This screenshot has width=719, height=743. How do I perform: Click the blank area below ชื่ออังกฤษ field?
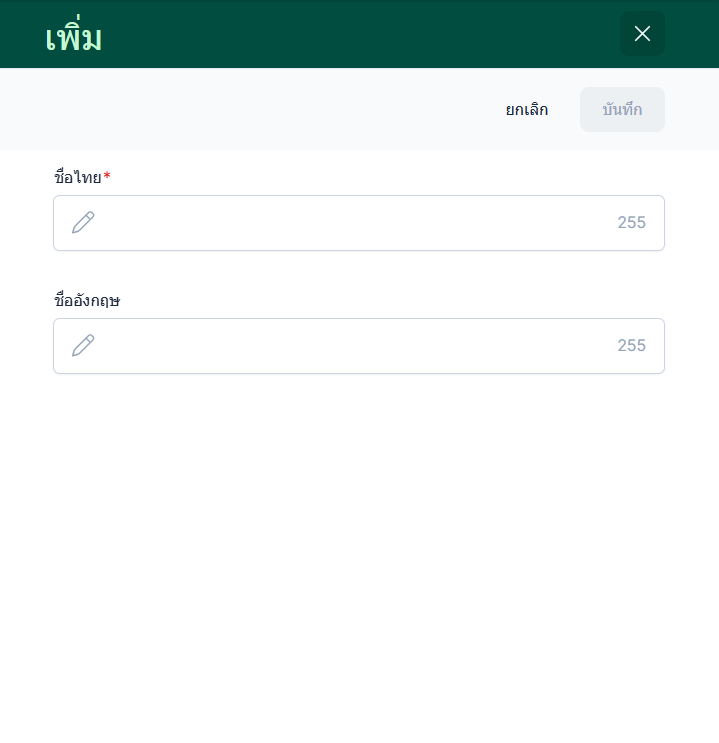[x=359, y=545]
